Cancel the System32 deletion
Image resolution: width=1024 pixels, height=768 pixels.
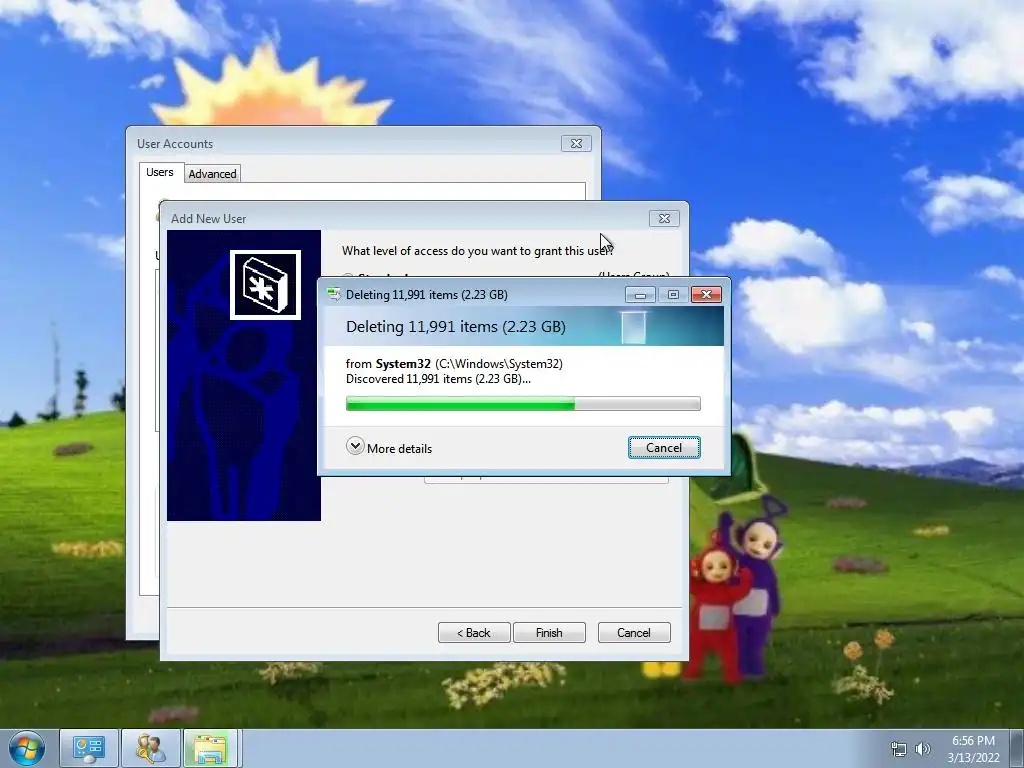pyautogui.click(x=664, y=448)
